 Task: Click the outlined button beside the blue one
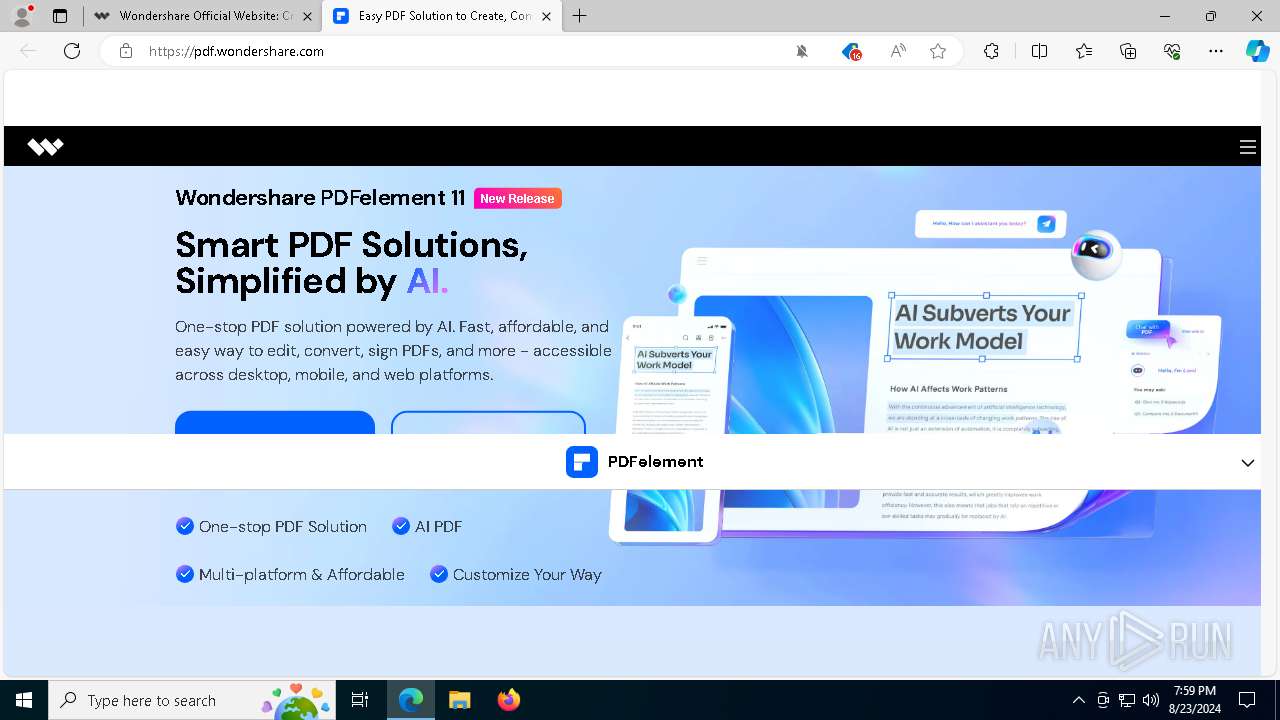tap(488, 422)
